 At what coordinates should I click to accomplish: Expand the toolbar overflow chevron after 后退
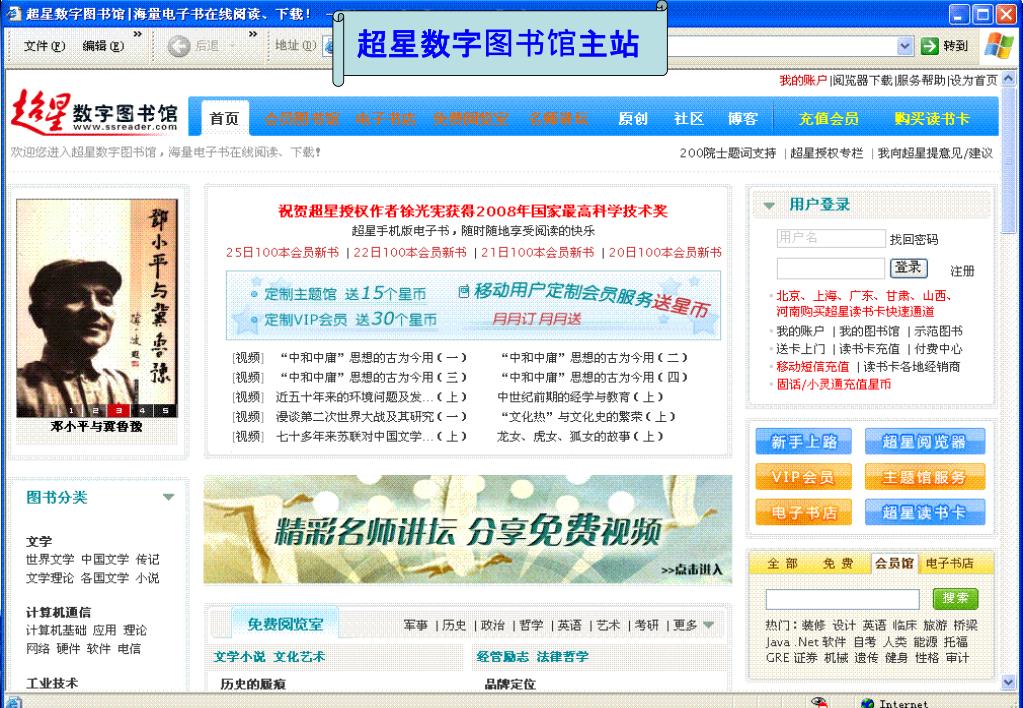pyautogui.click(x=252, y=33)
